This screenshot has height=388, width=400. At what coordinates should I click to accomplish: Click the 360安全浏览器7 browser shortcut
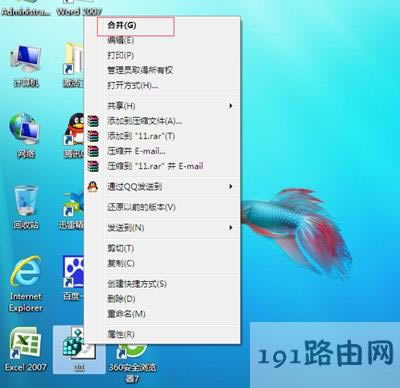click(x=132, y=363)
